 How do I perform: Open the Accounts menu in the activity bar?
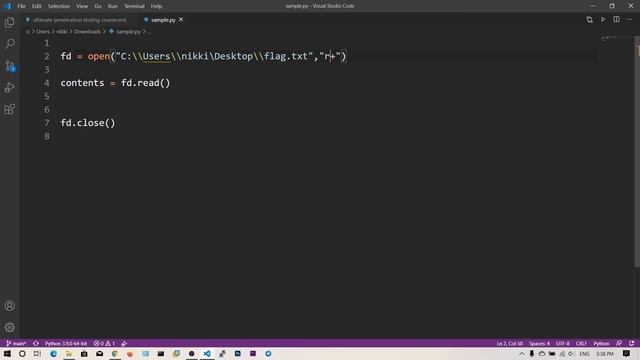pyautogui.click(x=10, y=306)
